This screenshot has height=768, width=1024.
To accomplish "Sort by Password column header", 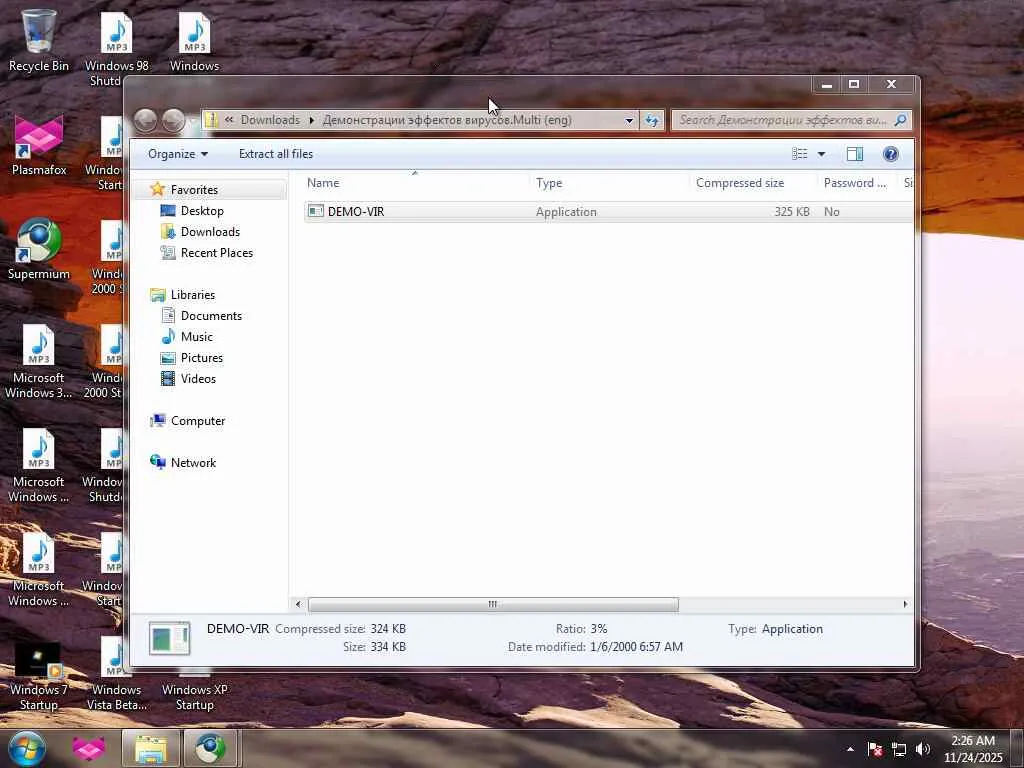I will [x=857, y=184].
